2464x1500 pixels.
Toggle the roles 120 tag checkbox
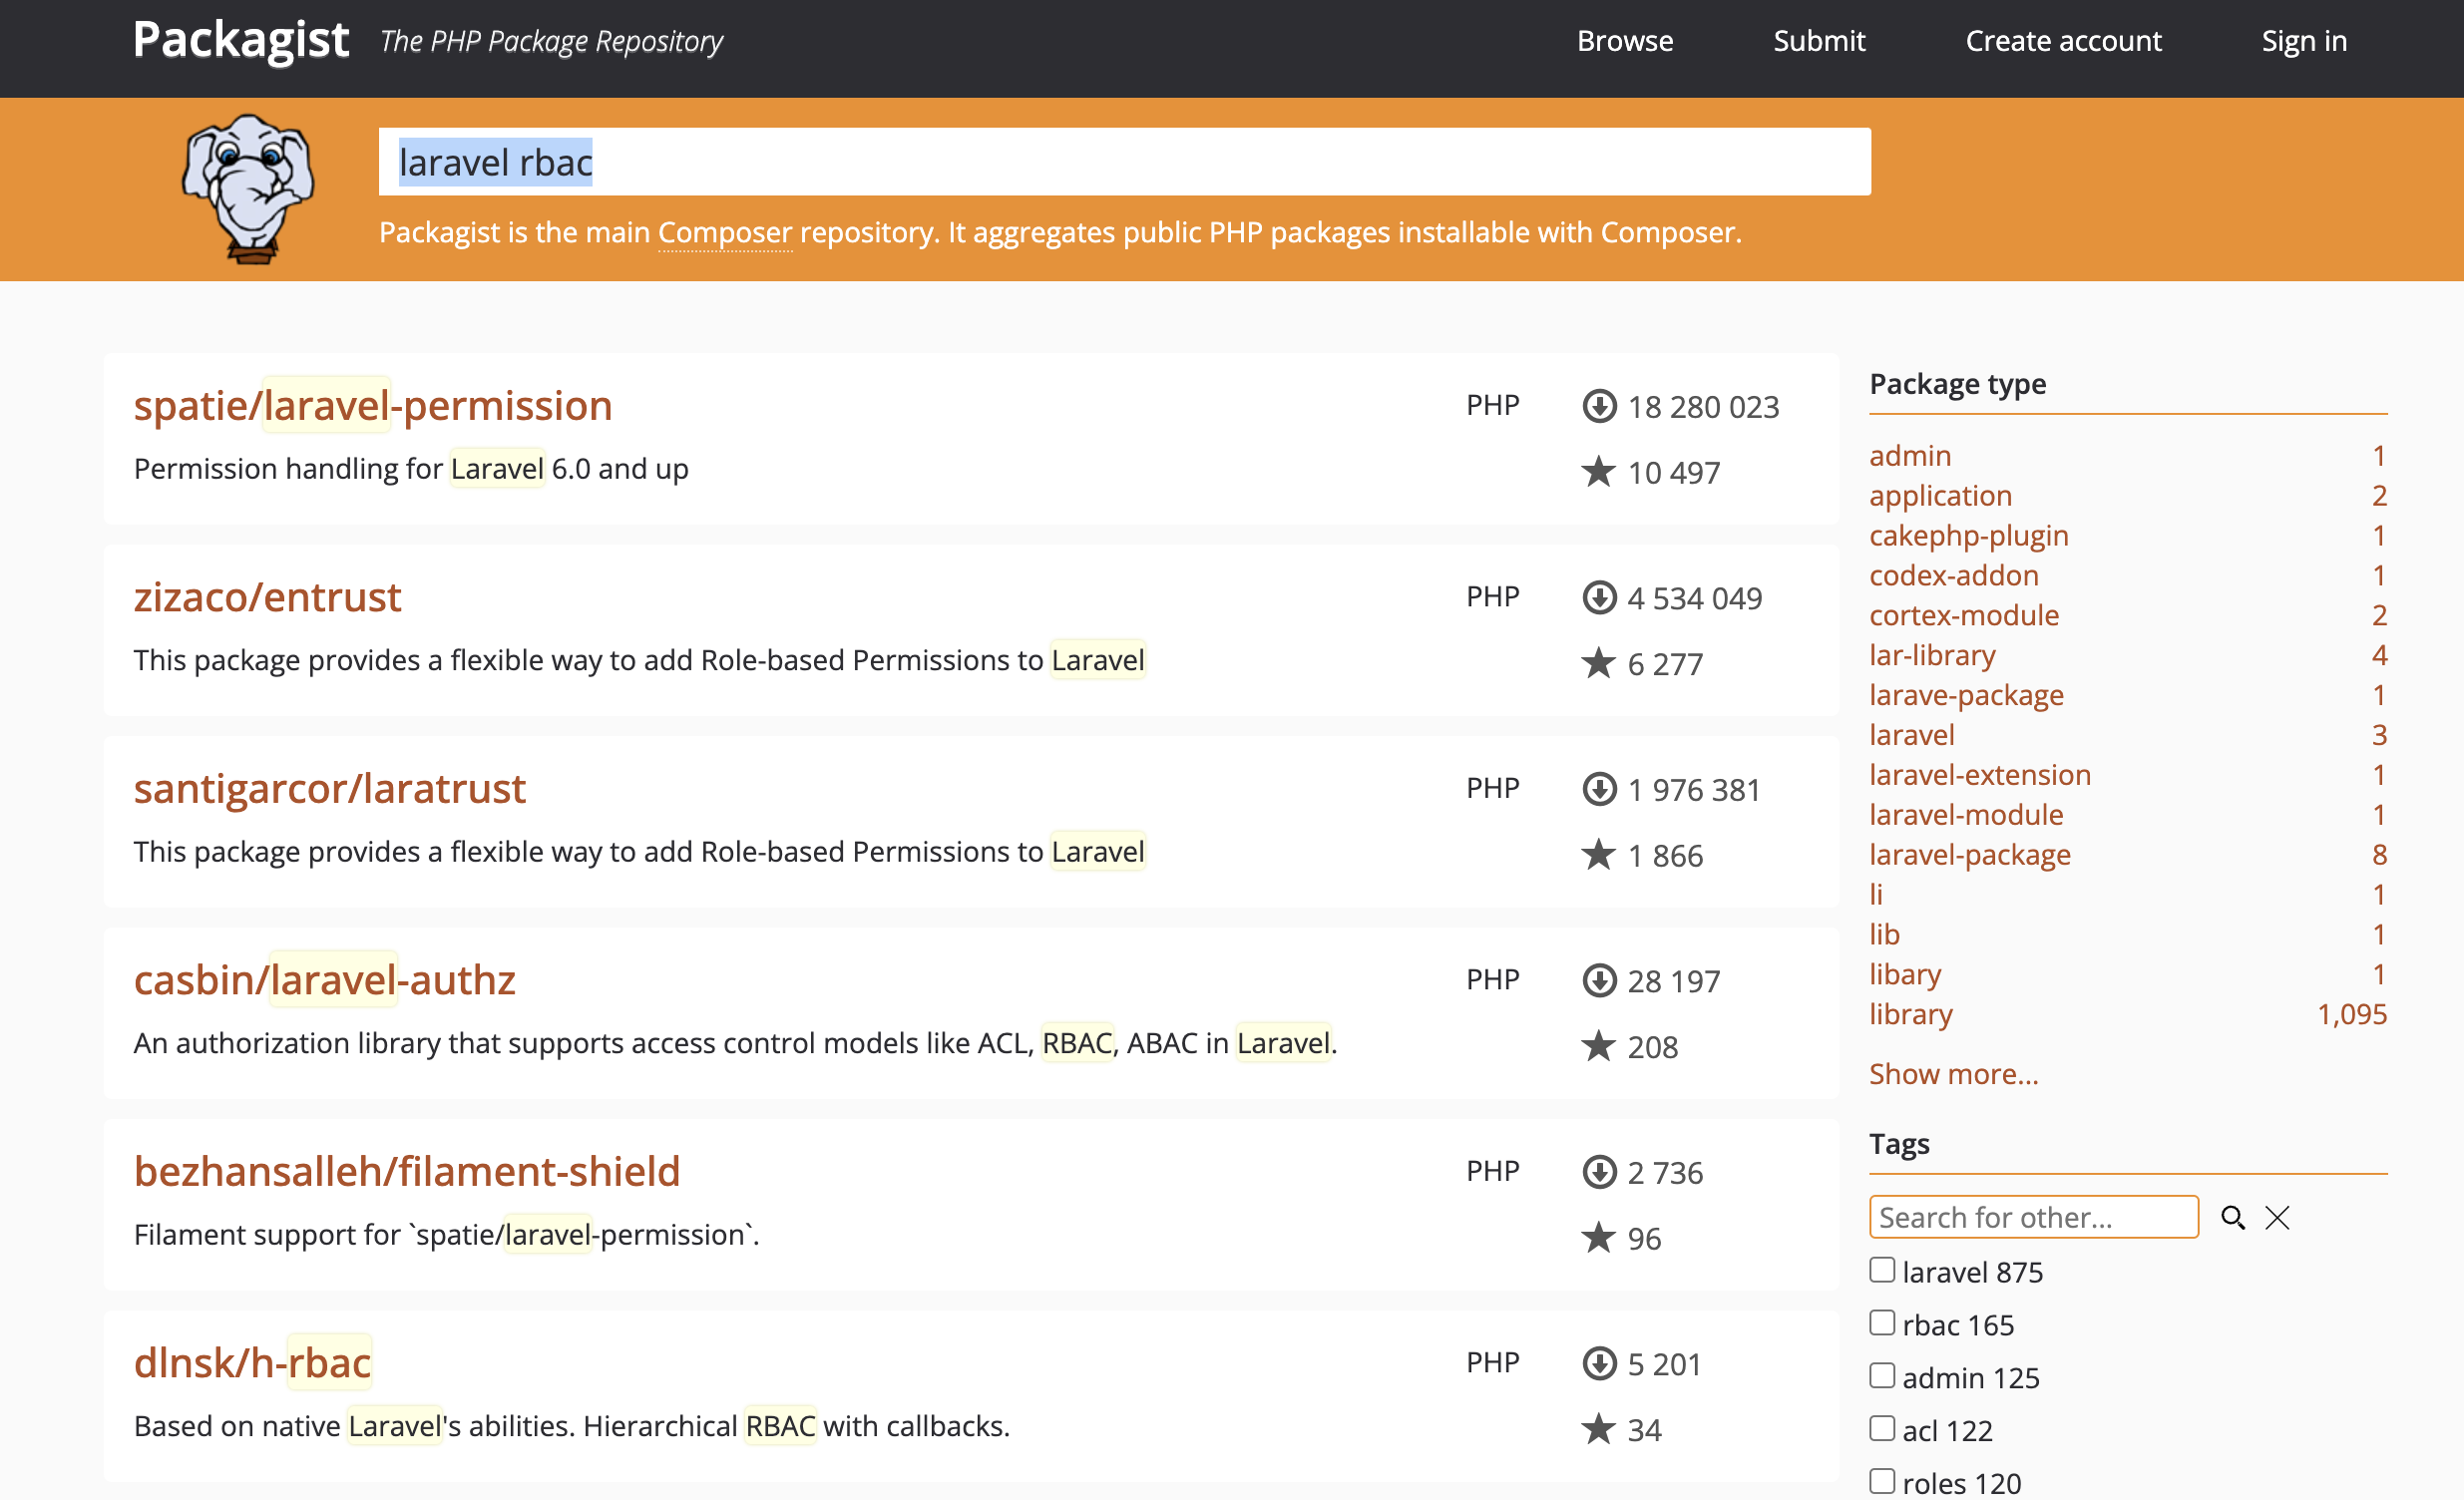(x=1882, y=1481)
